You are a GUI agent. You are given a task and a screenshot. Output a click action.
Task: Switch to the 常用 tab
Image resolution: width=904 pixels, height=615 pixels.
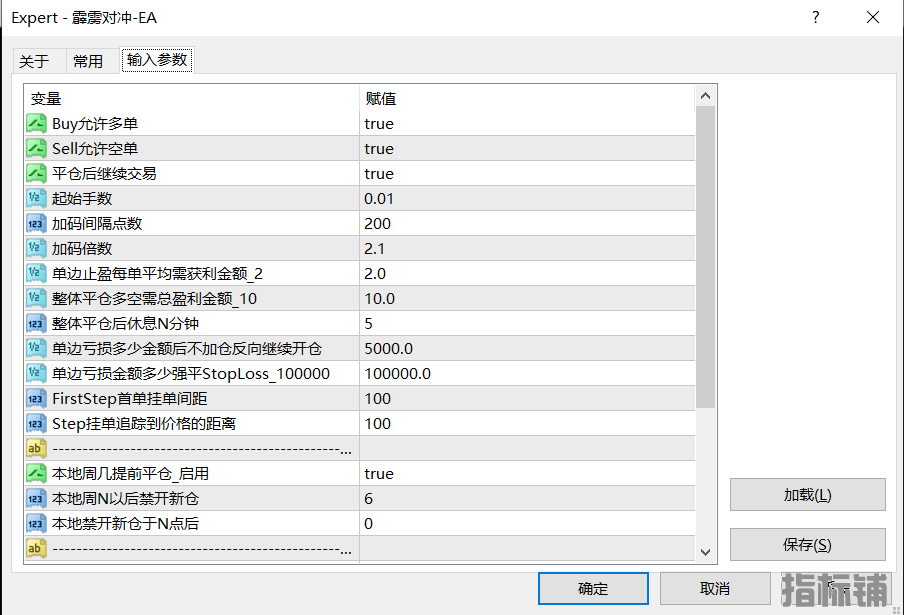(x=88, y=60)
